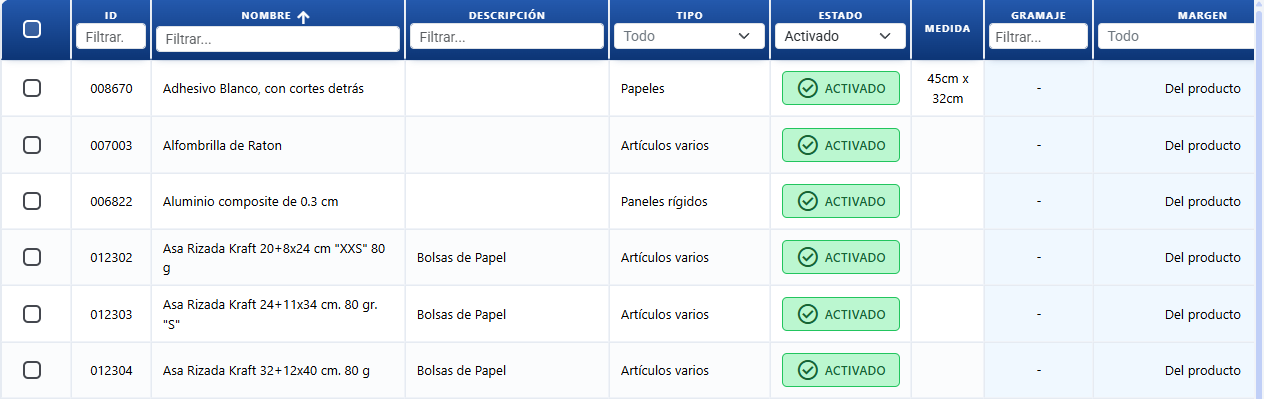Click the MARGEN column header label
This screenshot has height=399, width=1264.
(1202, 16)
